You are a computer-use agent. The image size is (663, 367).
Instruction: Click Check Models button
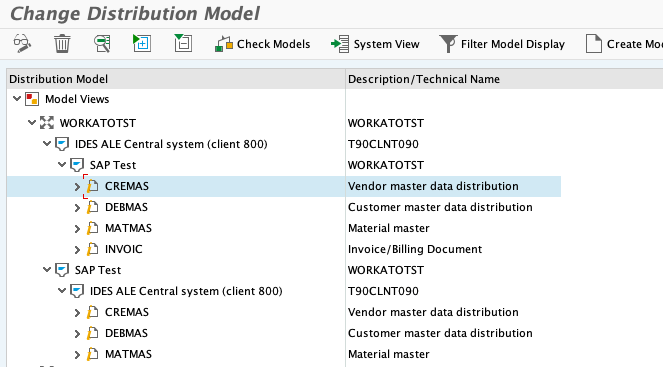[x=263, y=44]
